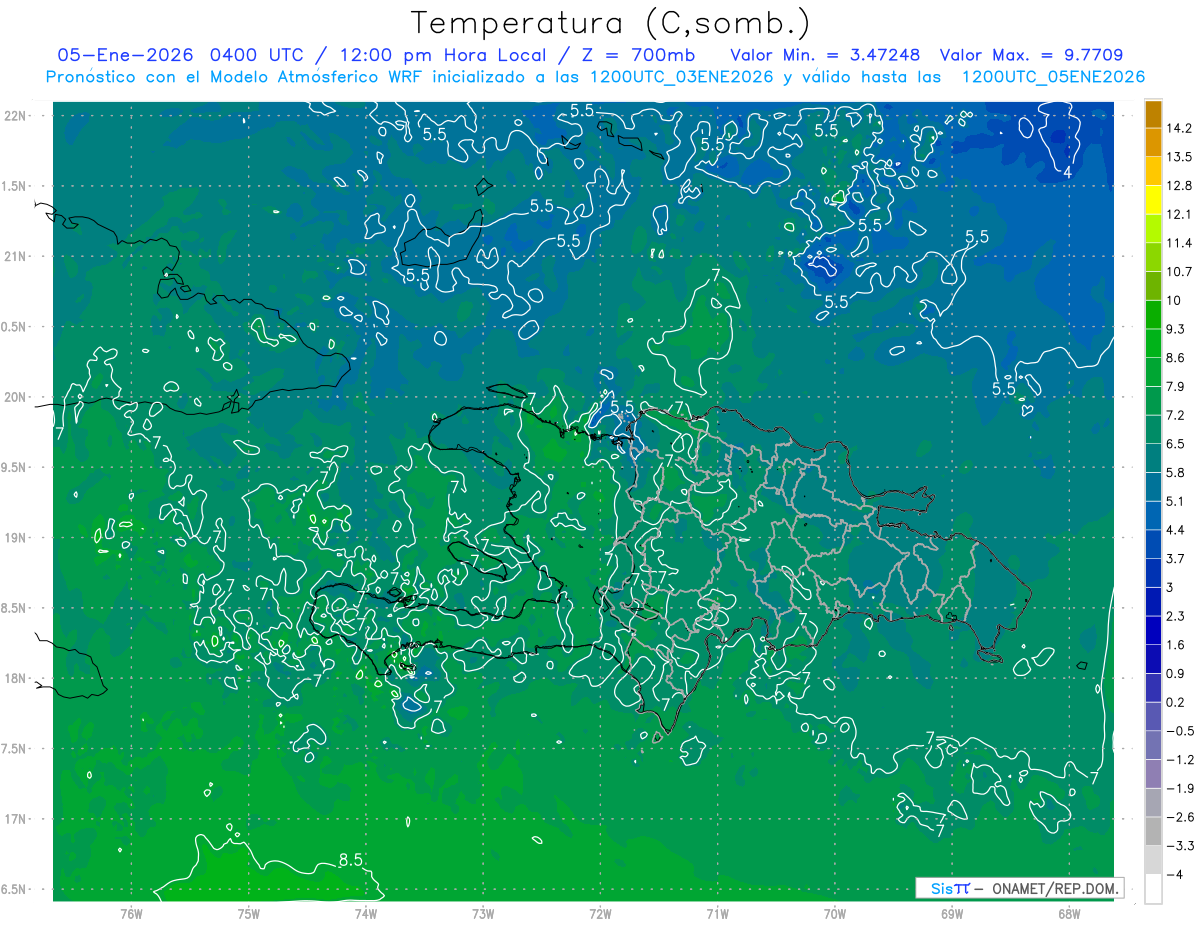Click the "-3.3" colorbar value
Image resolution: width=1200 pixels, height=927 pixels.
(x=1179, y=845)
